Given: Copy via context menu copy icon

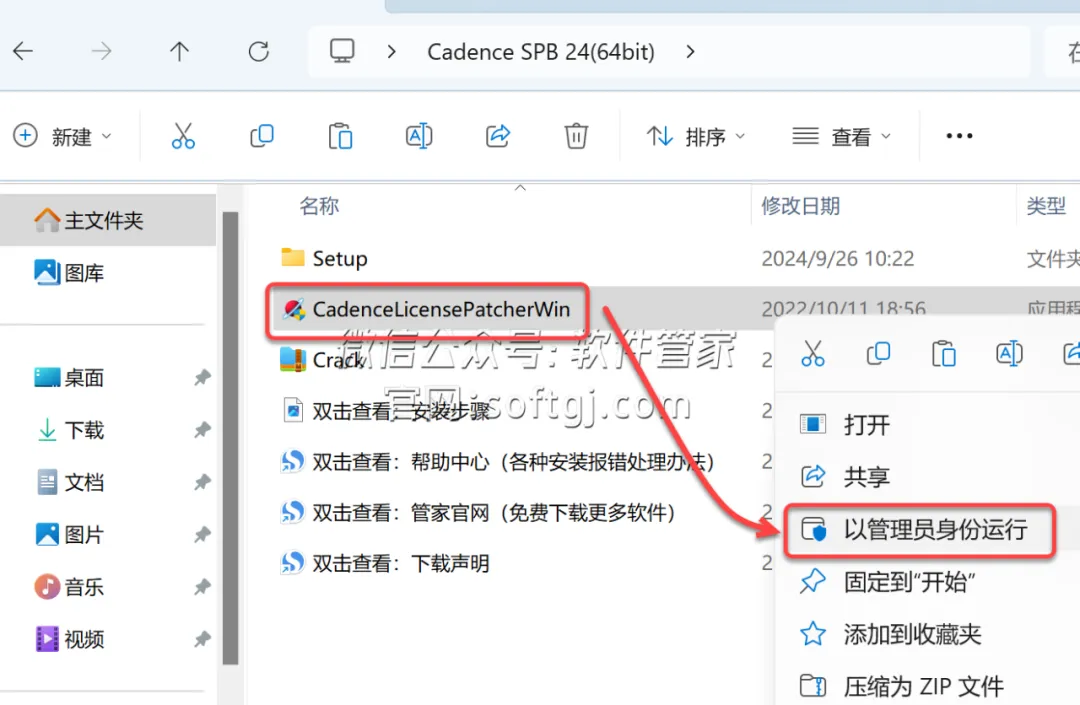Looking at the screenshot, I should 878,354.
